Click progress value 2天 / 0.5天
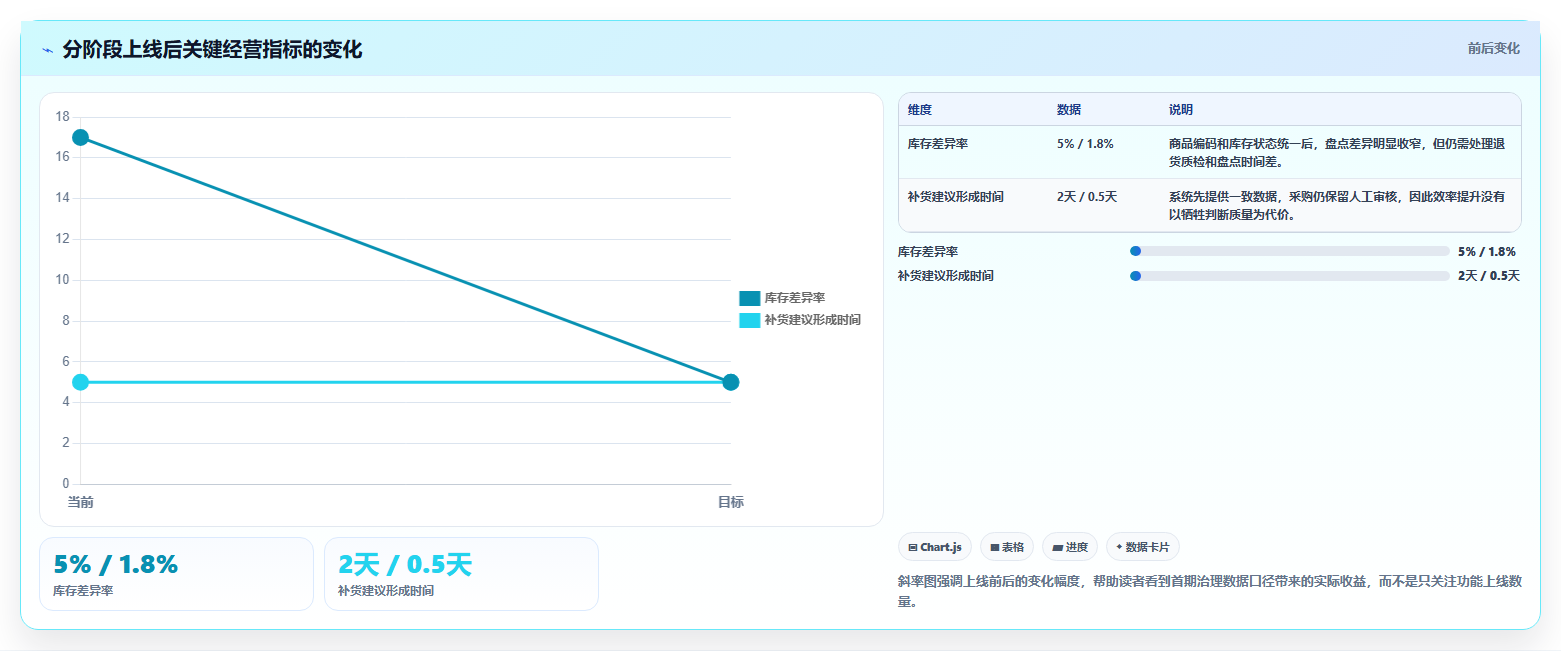 click(1489, 276)
